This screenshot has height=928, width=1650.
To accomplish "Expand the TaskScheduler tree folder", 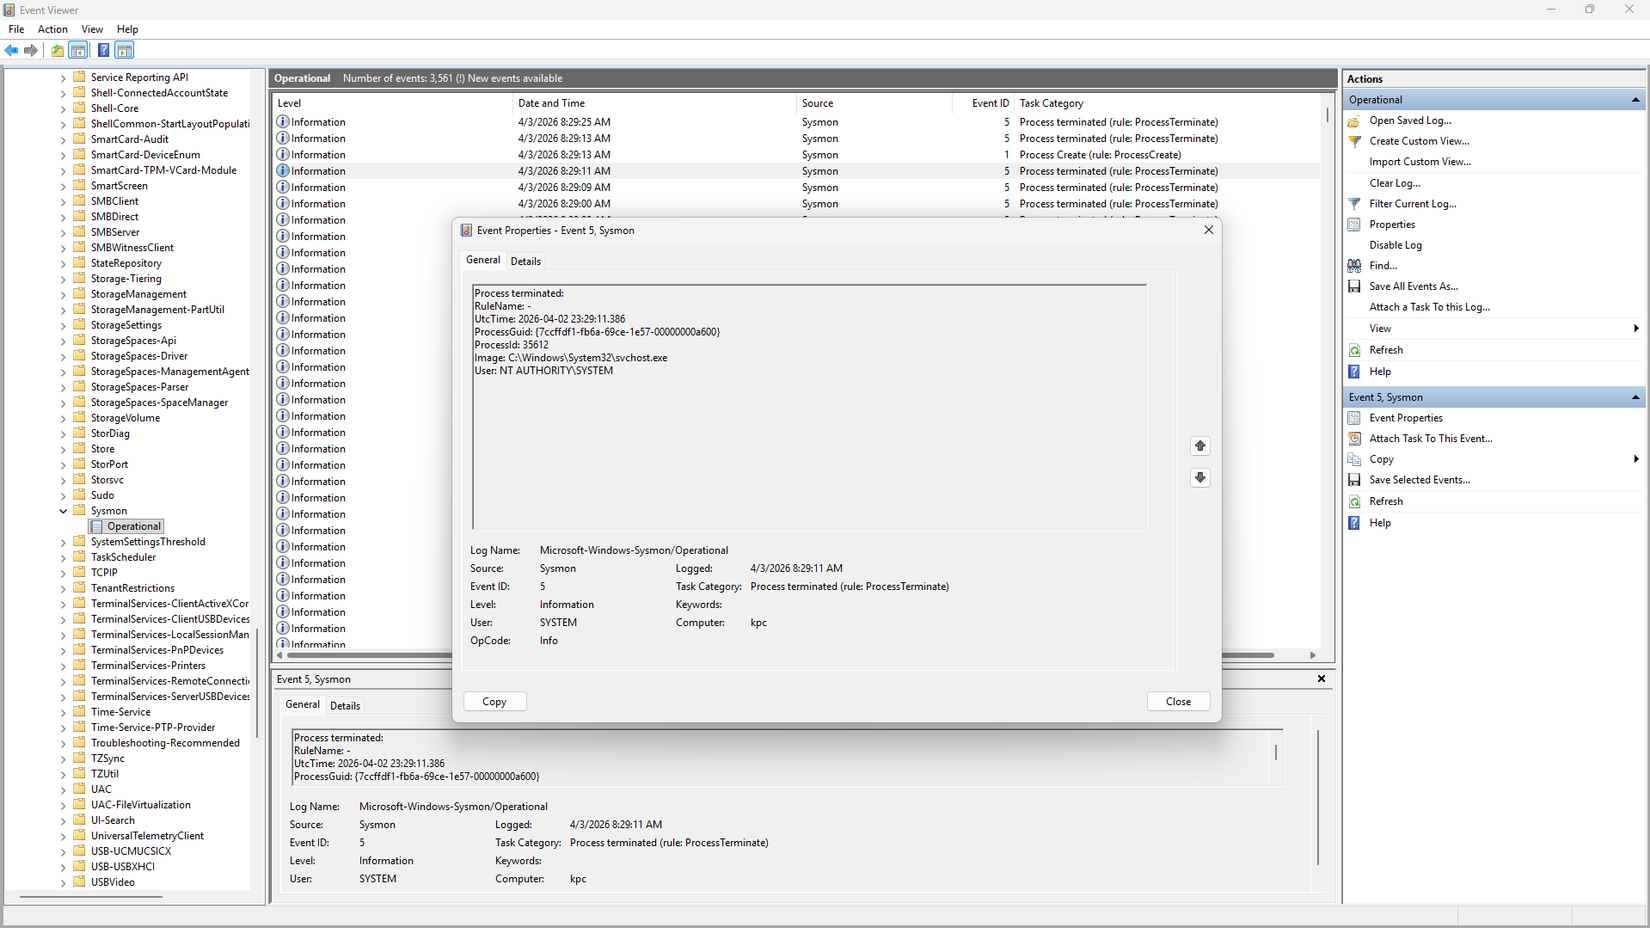I will [63, 558].
